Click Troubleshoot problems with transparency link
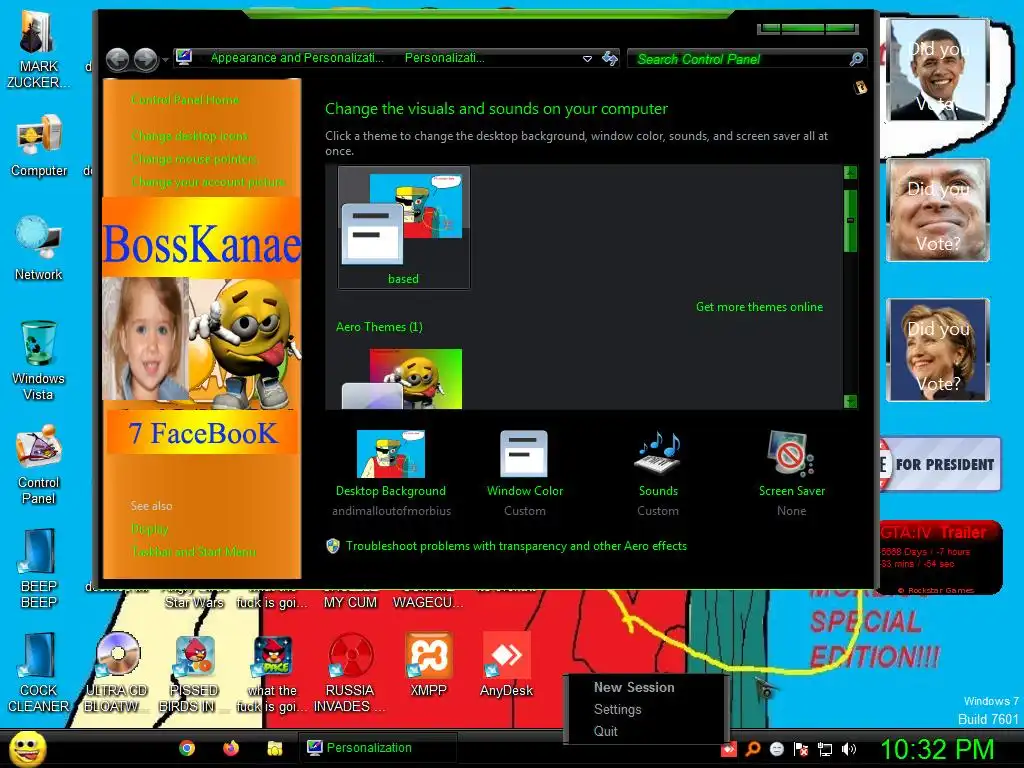 (516, 545)
